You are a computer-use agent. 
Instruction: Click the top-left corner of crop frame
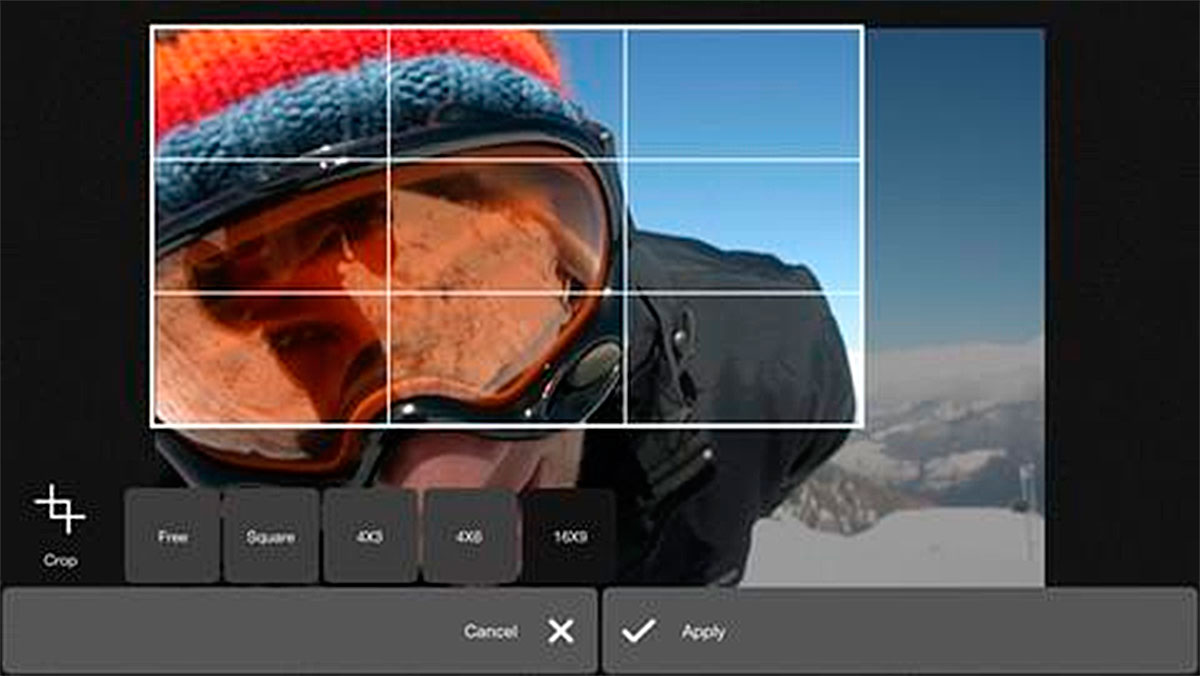click(x=152, y=27)
